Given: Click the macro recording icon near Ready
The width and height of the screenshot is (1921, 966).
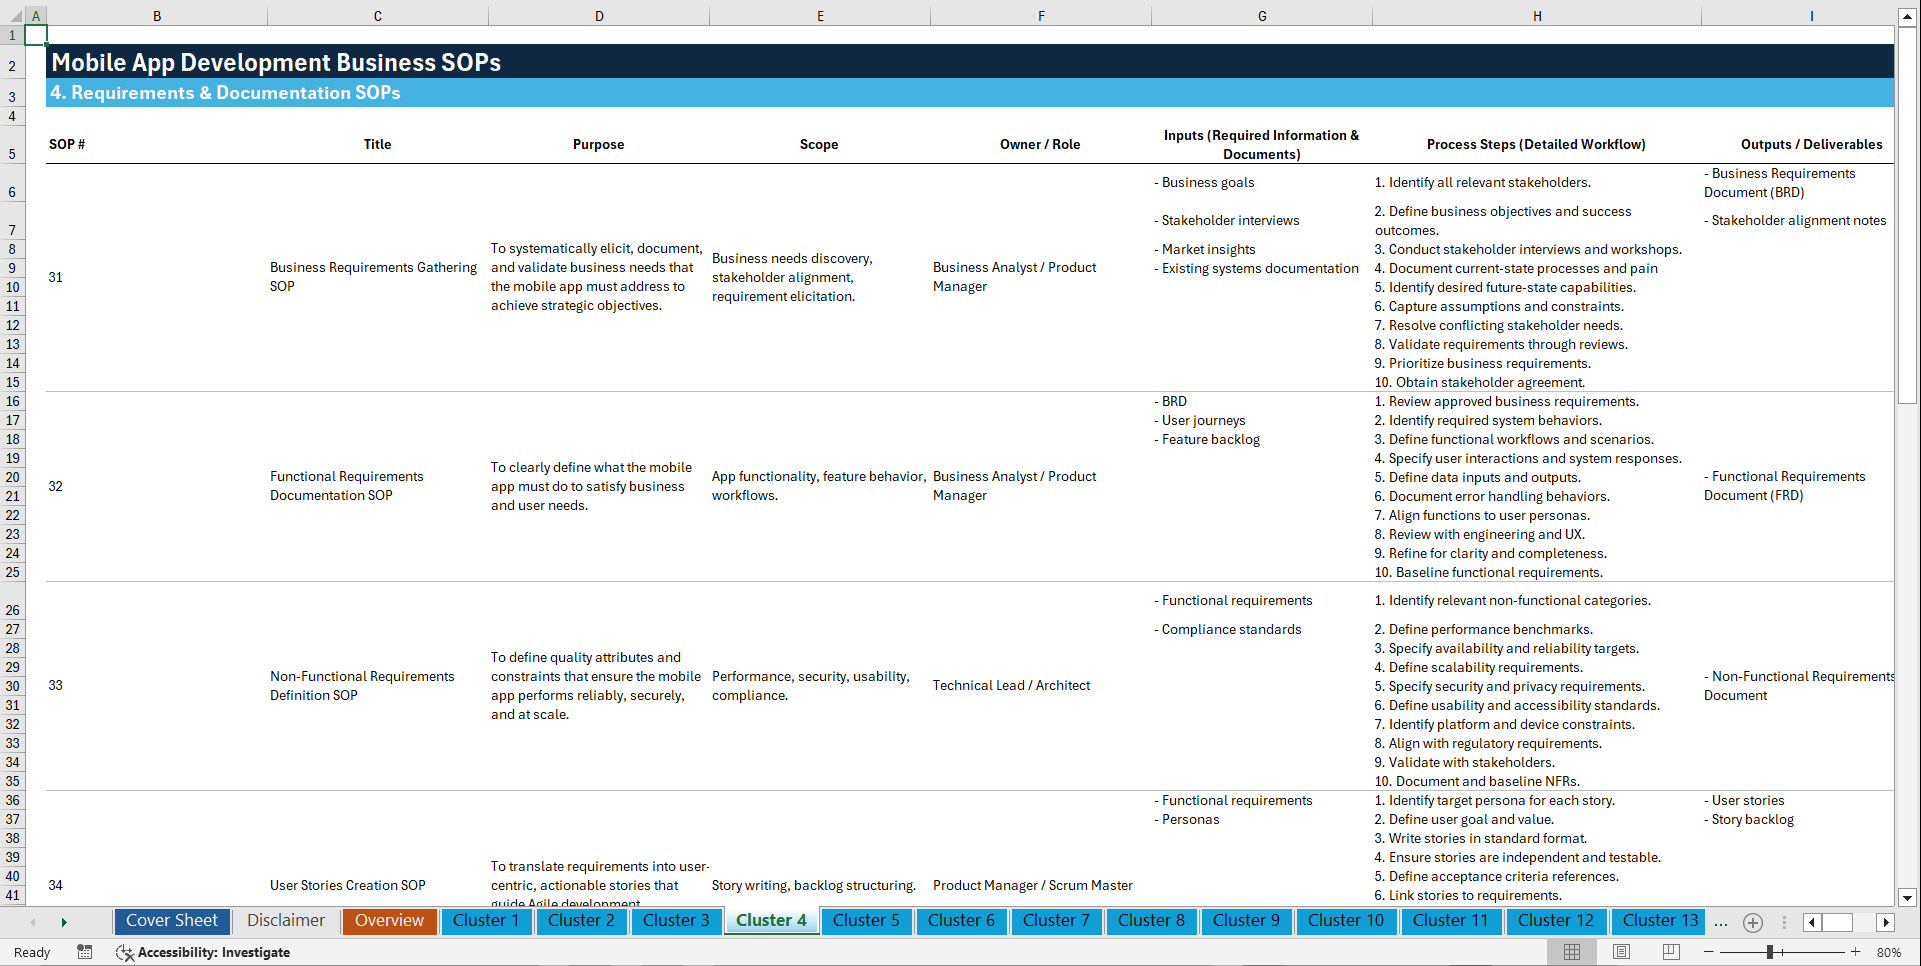Looking at the screenshot, I should [x=85, y=952].
